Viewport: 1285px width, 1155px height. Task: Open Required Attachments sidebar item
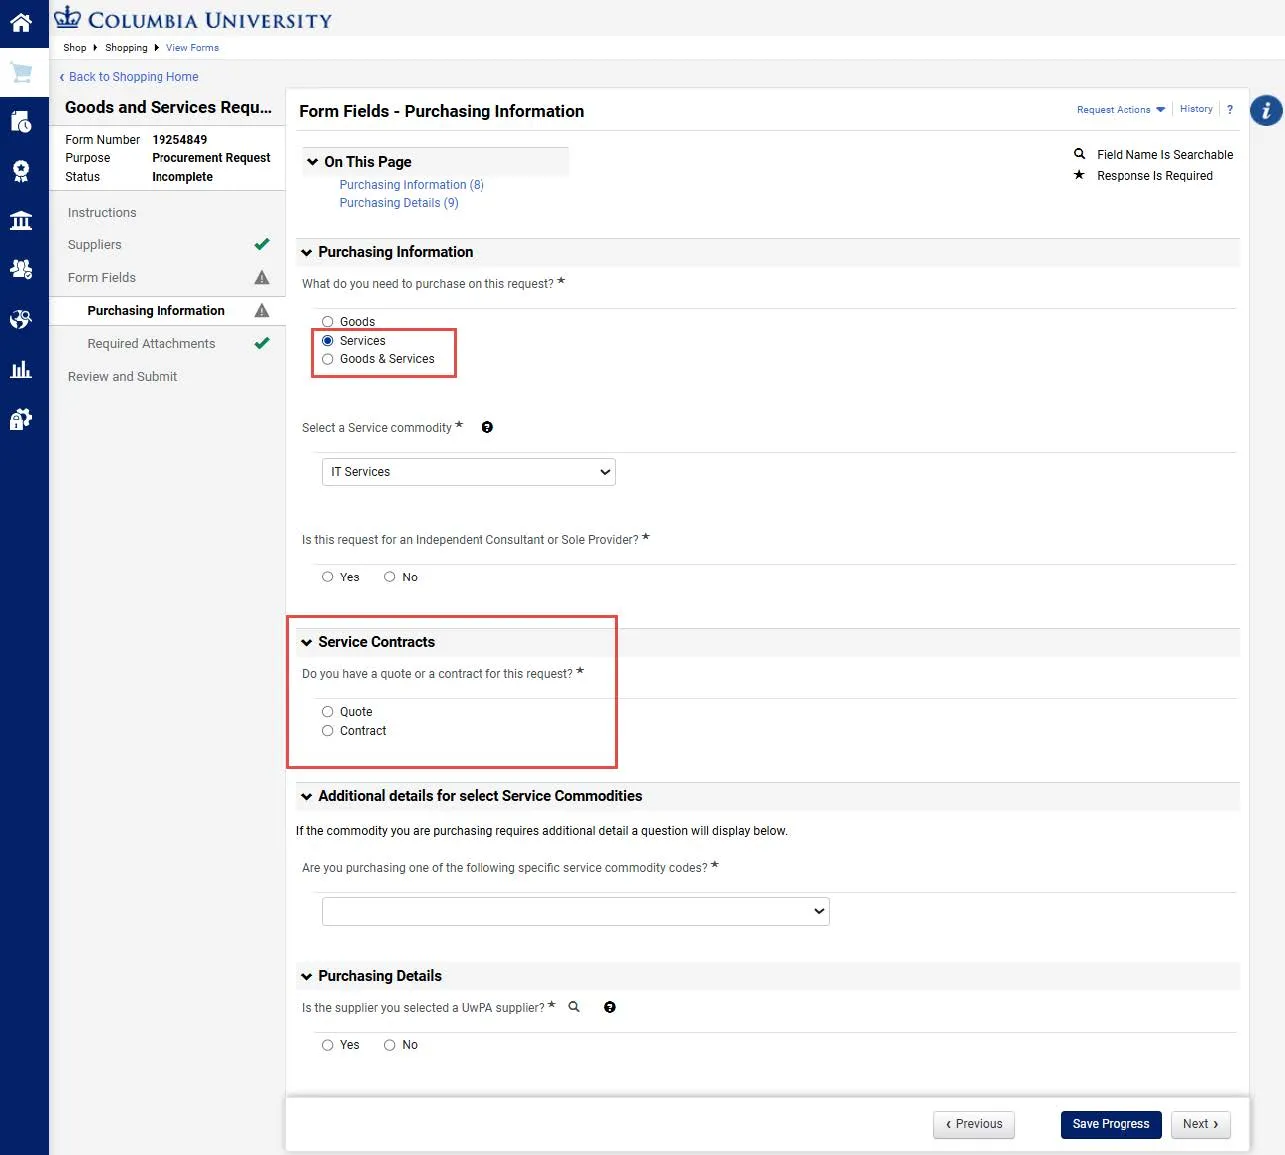click(151, 343)
